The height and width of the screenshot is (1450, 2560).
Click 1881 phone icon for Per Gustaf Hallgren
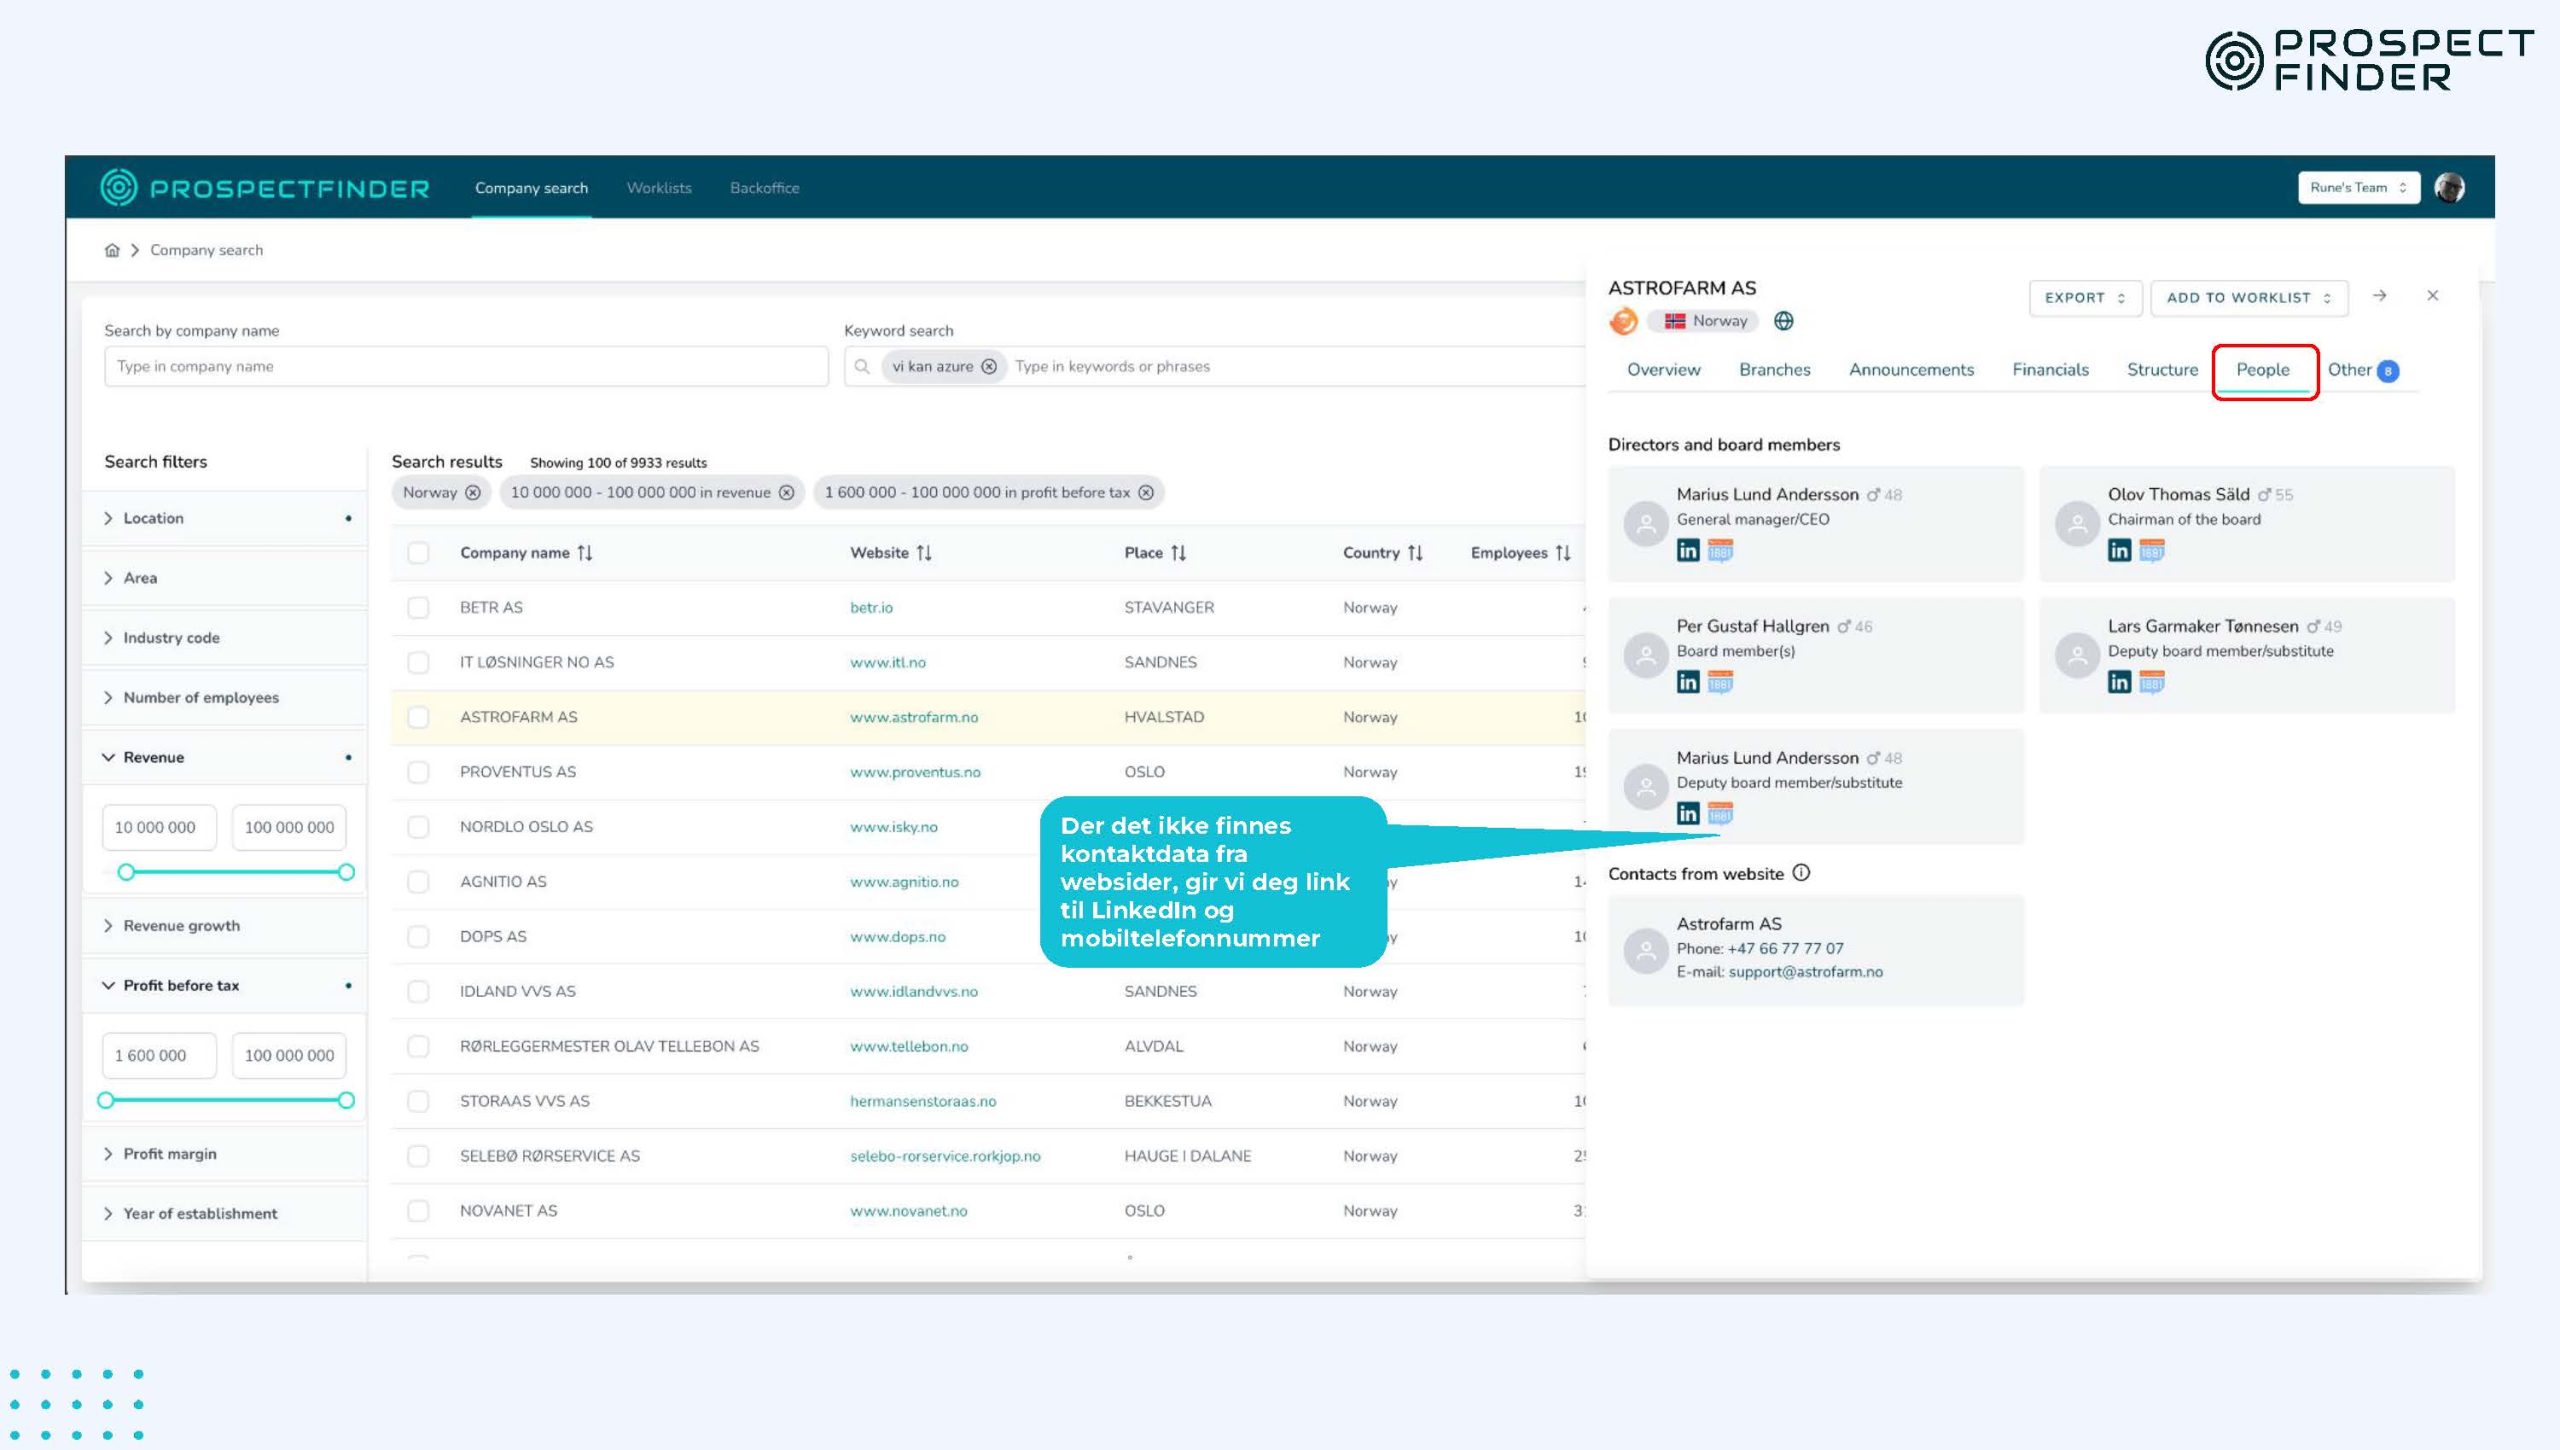pyautogui.click(x=1720, y=682)
